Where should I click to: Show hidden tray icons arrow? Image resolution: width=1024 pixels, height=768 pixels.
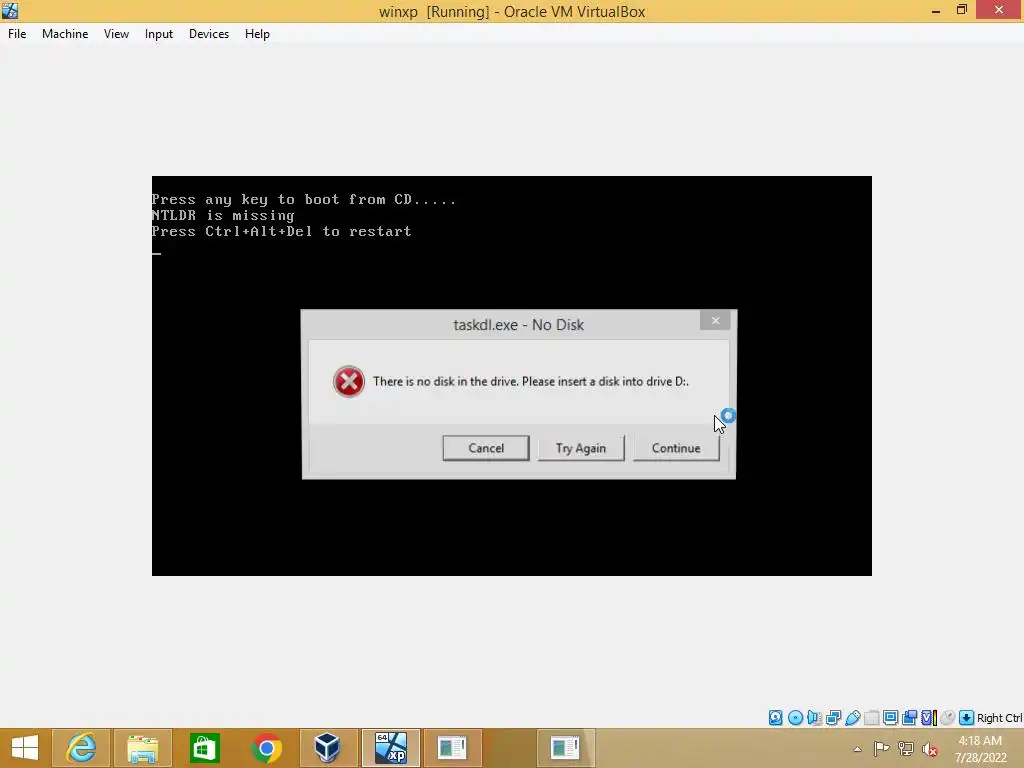tap(857, 749)
